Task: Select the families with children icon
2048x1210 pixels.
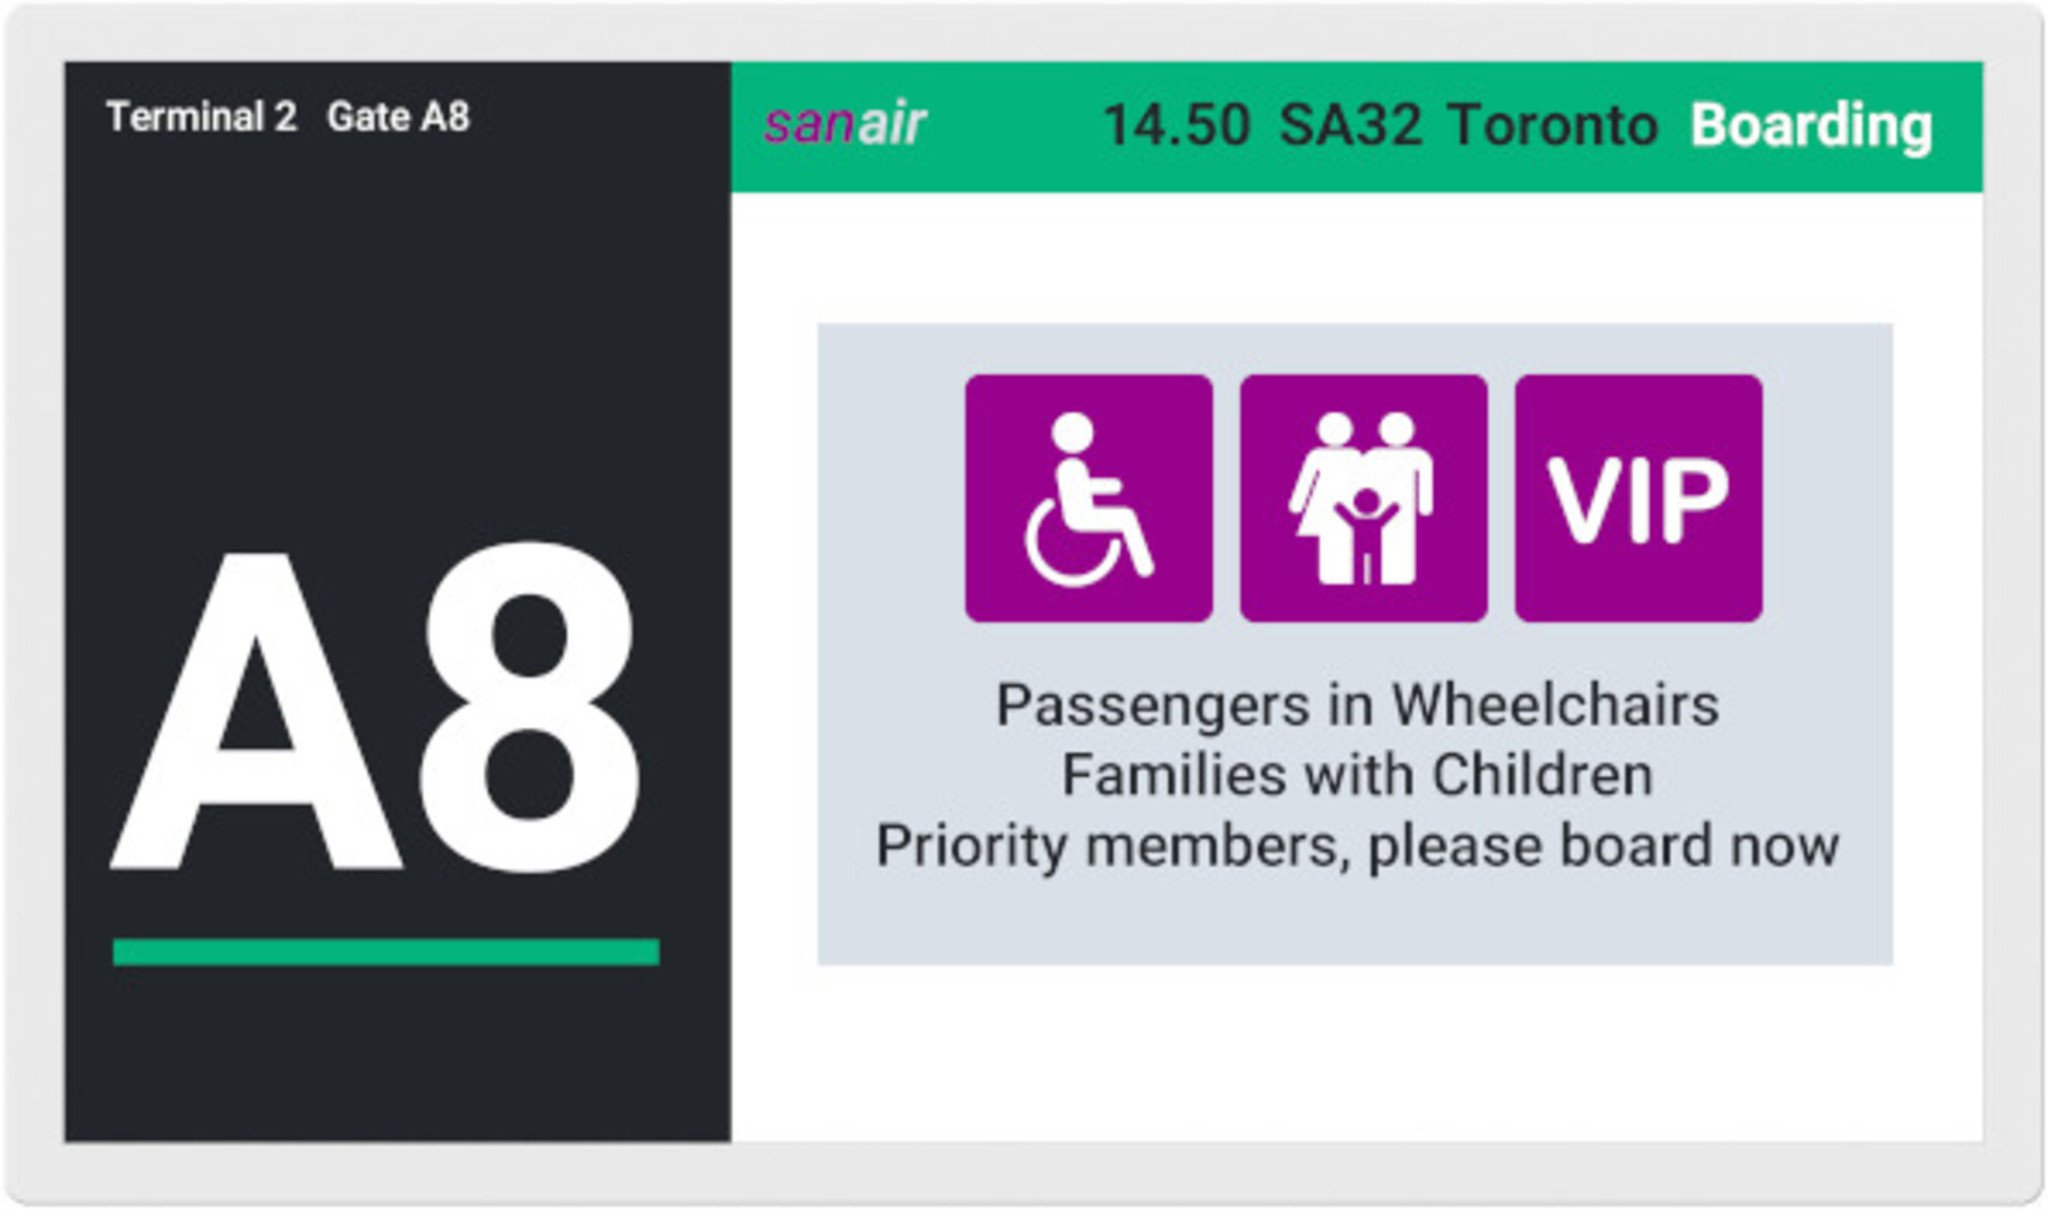Action: [x=1363, y=498]
